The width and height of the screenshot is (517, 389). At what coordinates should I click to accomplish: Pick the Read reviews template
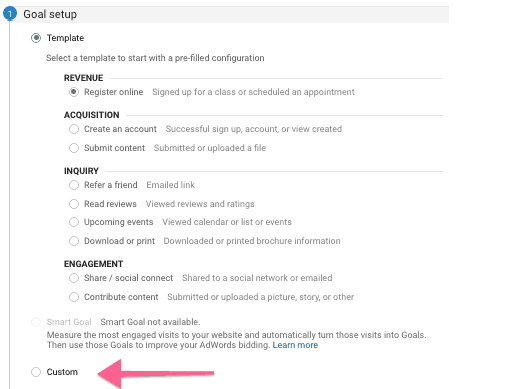point(74,204)
